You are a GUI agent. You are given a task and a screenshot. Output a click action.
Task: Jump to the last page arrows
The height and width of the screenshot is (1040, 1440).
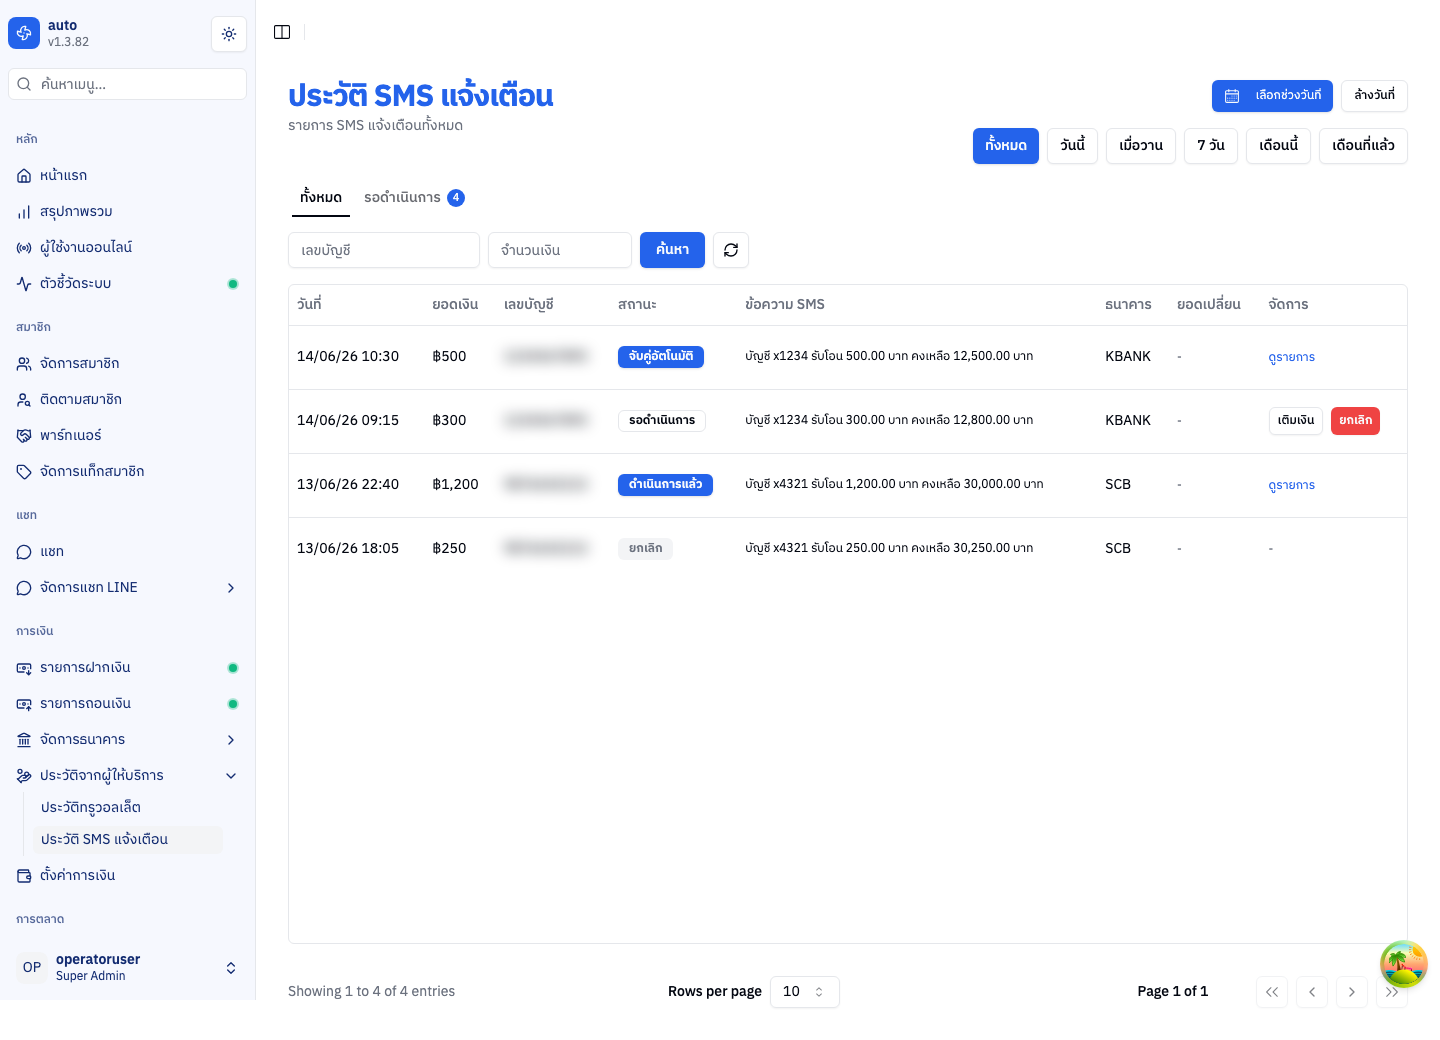point(1392,992)
